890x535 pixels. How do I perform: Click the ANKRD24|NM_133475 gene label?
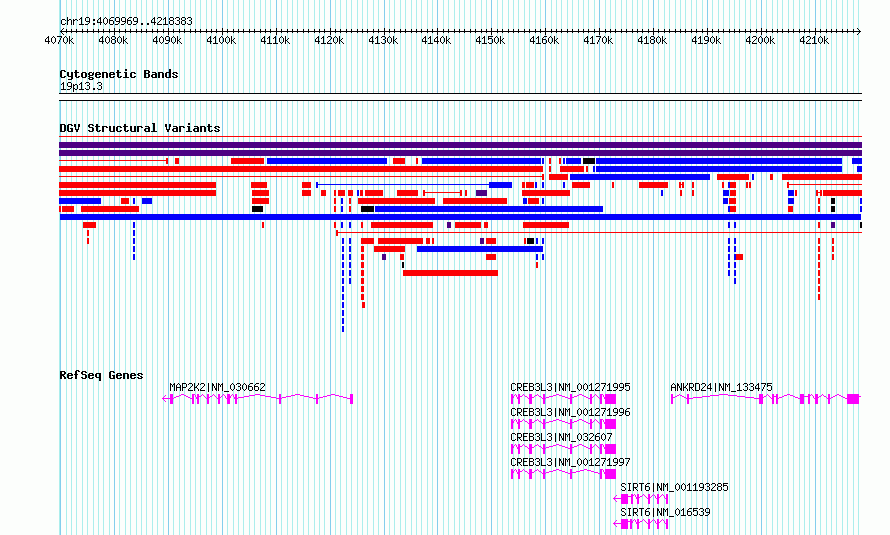pyautogui.click(x=721, y=387)
